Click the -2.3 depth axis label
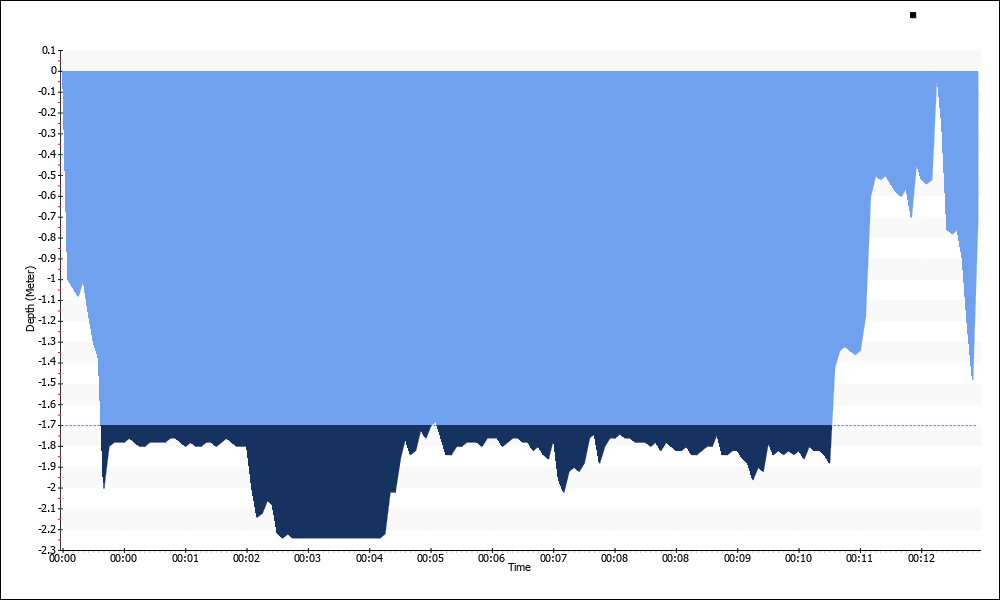This screenshot has height=600, width=1000. click(47, 550)
